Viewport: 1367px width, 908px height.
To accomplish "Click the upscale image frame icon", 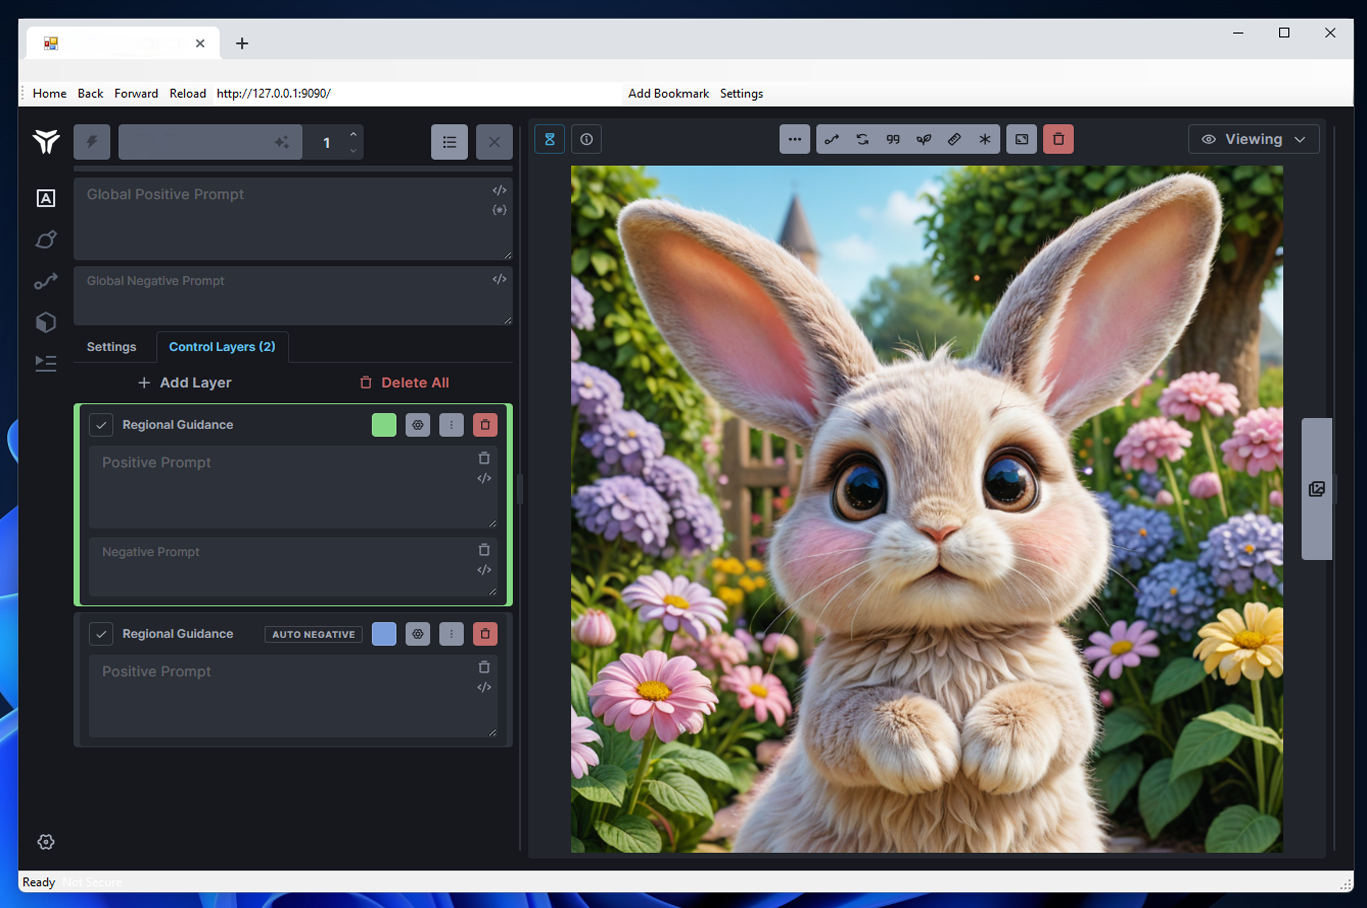I will tap(1022, 139).
